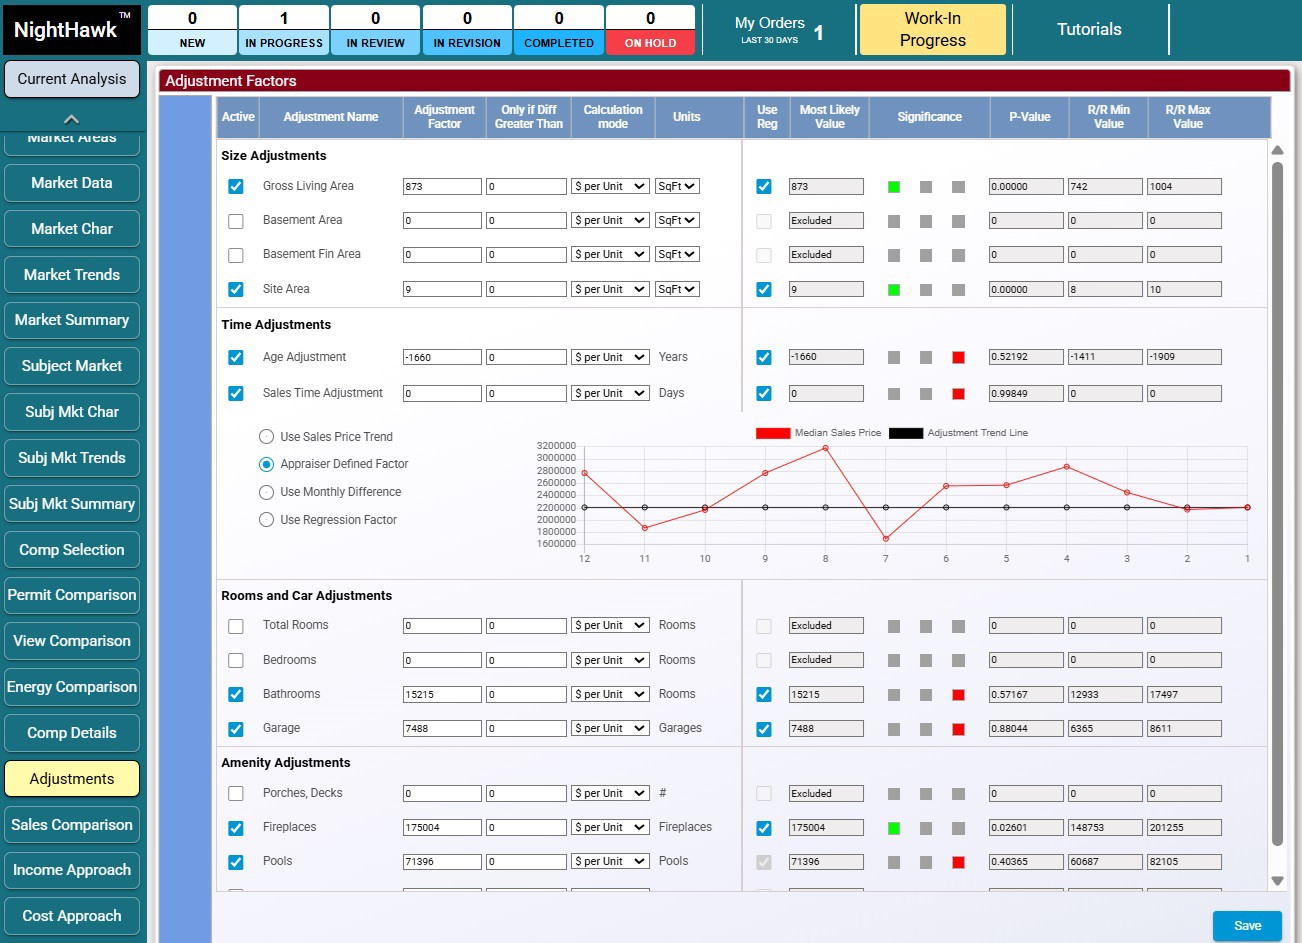Open Fireplaces calculation mode dropdown
This screenshot has width=1302, height=943.
click(610, 827)
